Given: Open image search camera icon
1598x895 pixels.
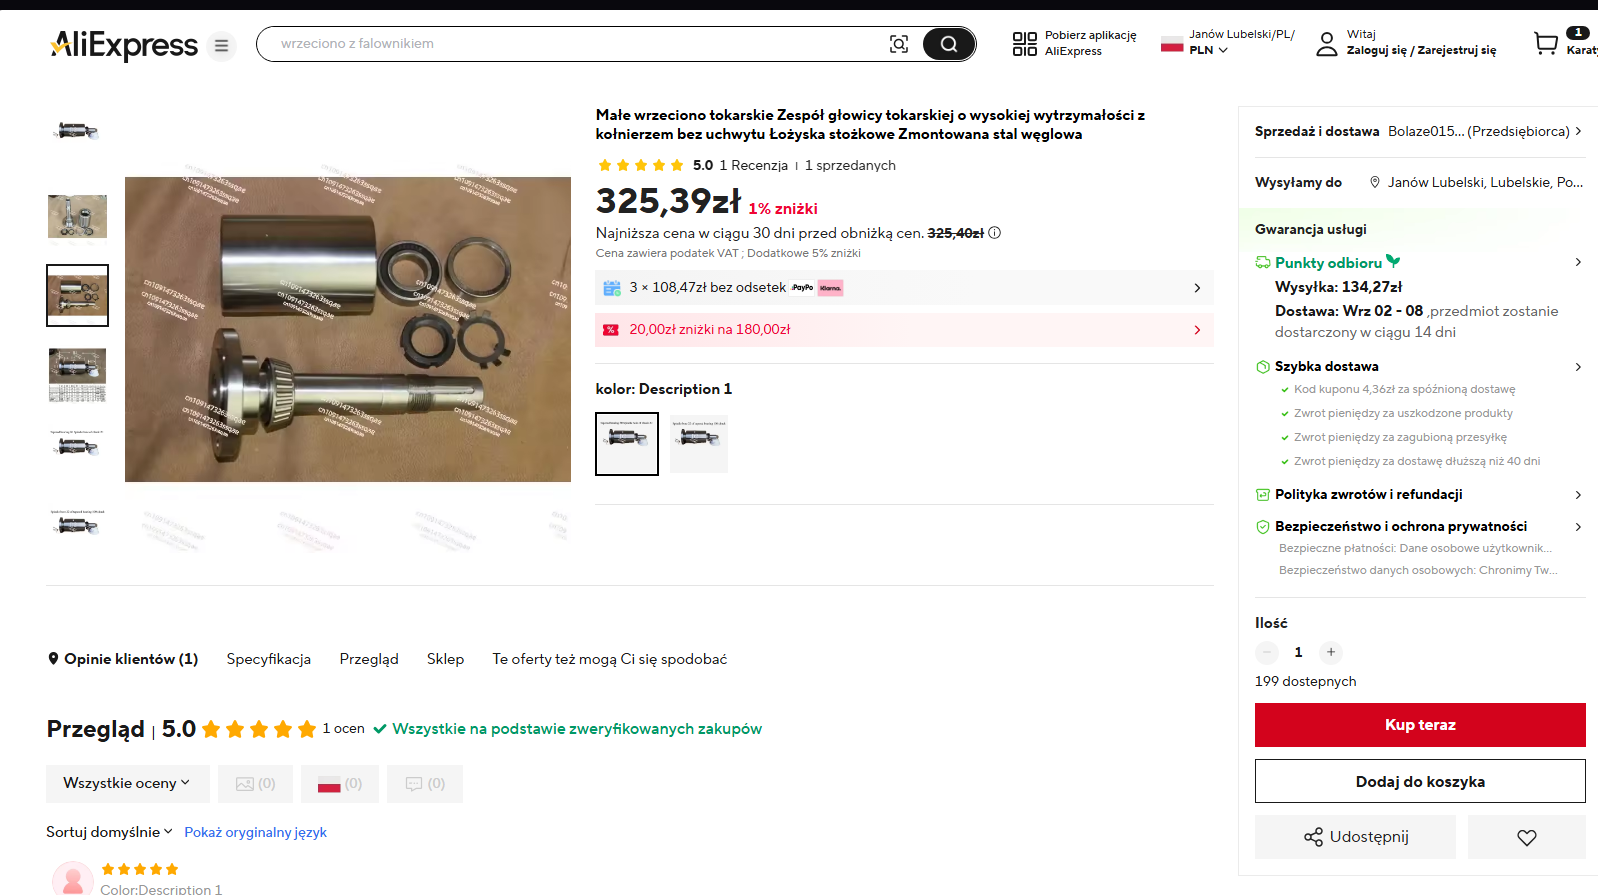Looking at the screenshot, I should click(x=899, y=44).
